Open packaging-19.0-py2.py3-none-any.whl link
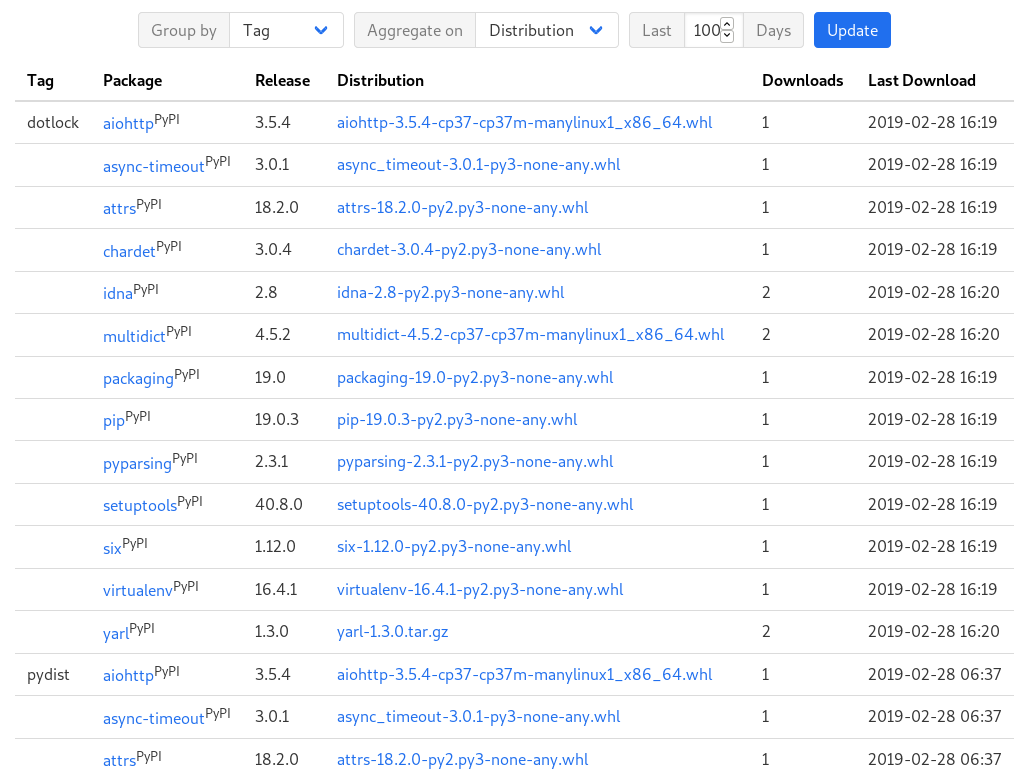Viewport: 1031px width, 779px height. click(475, 377)
